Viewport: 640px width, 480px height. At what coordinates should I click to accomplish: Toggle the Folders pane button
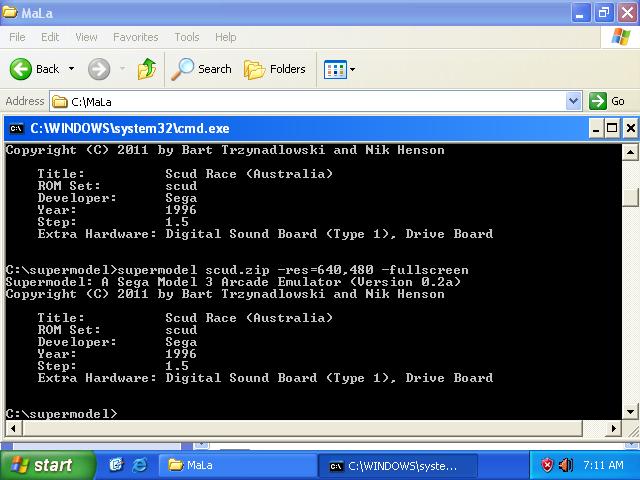coord(274,69)
